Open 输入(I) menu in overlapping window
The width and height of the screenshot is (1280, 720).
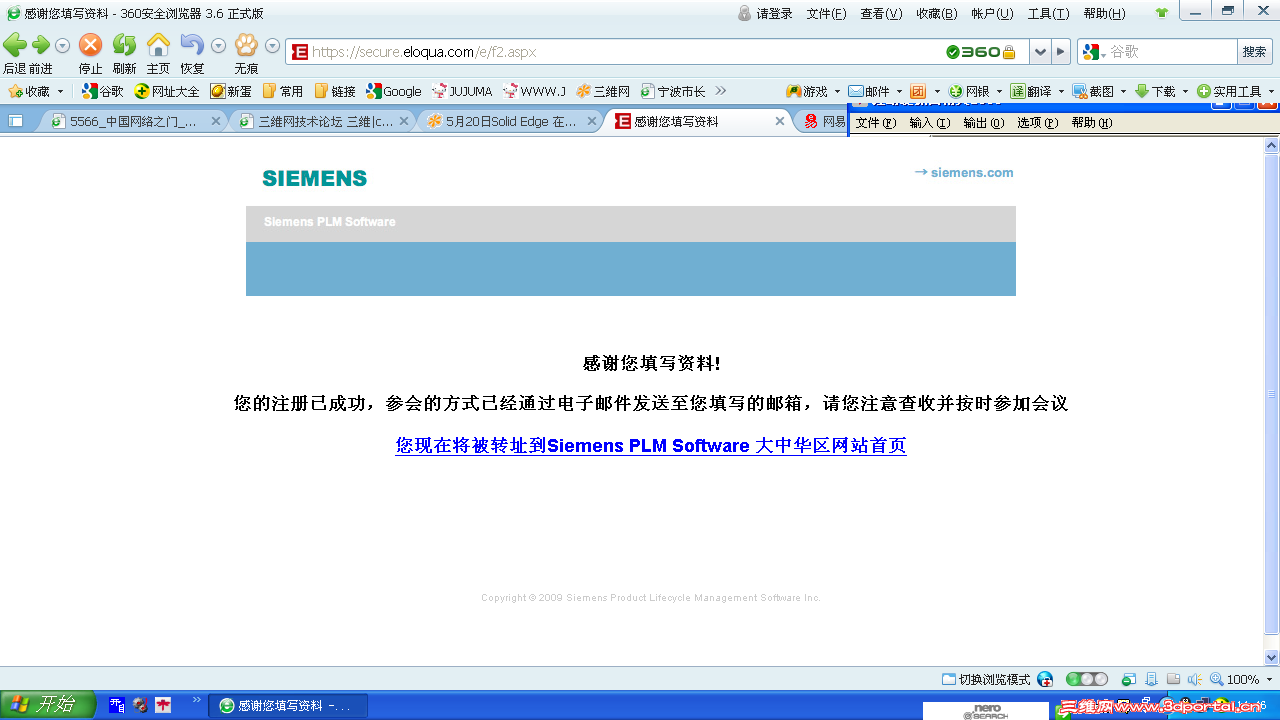930,123
